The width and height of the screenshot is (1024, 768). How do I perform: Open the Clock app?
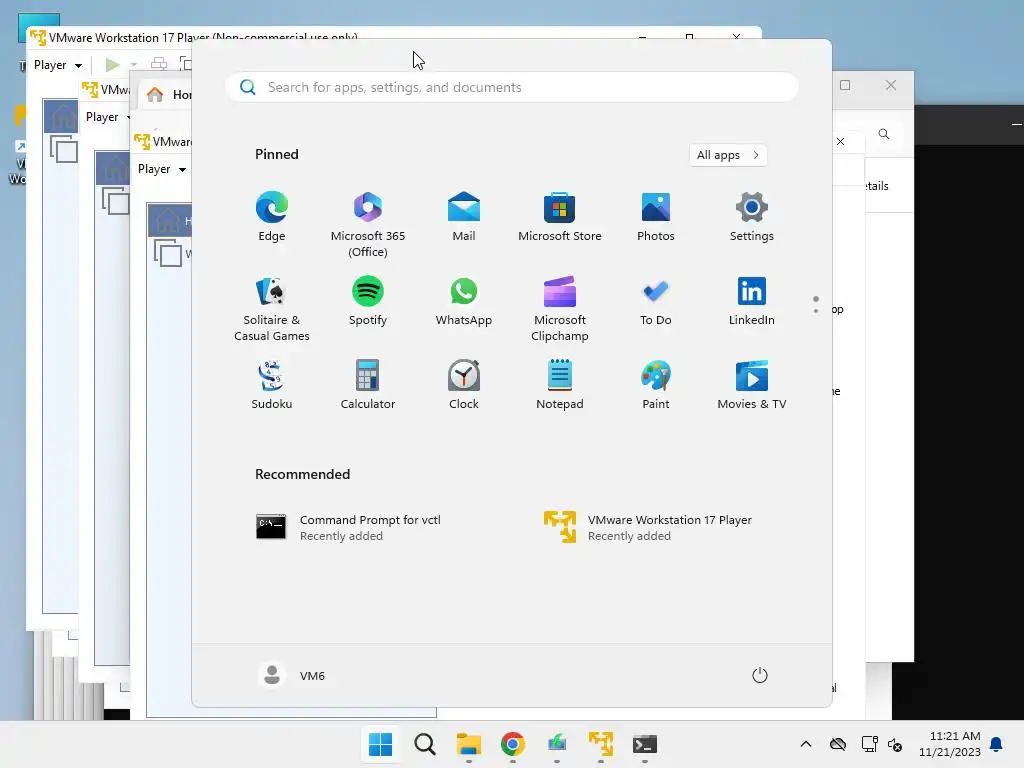464,385
